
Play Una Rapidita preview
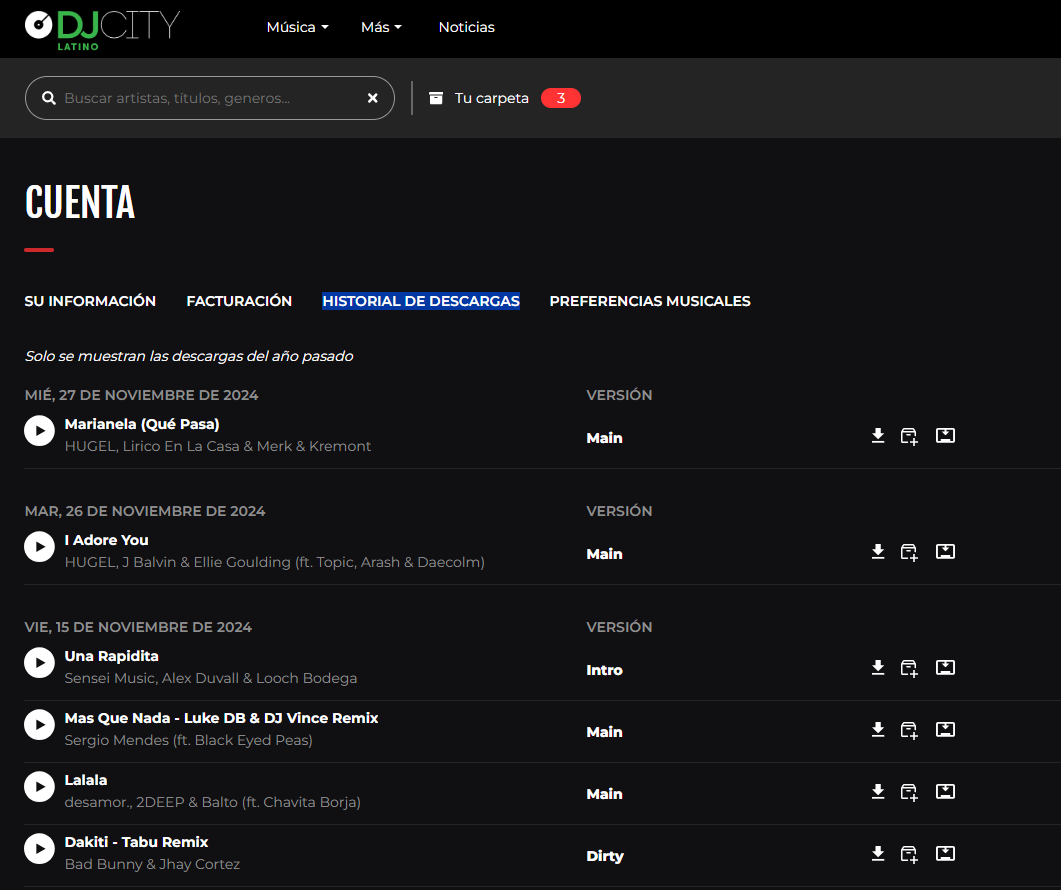click(39, 663)
